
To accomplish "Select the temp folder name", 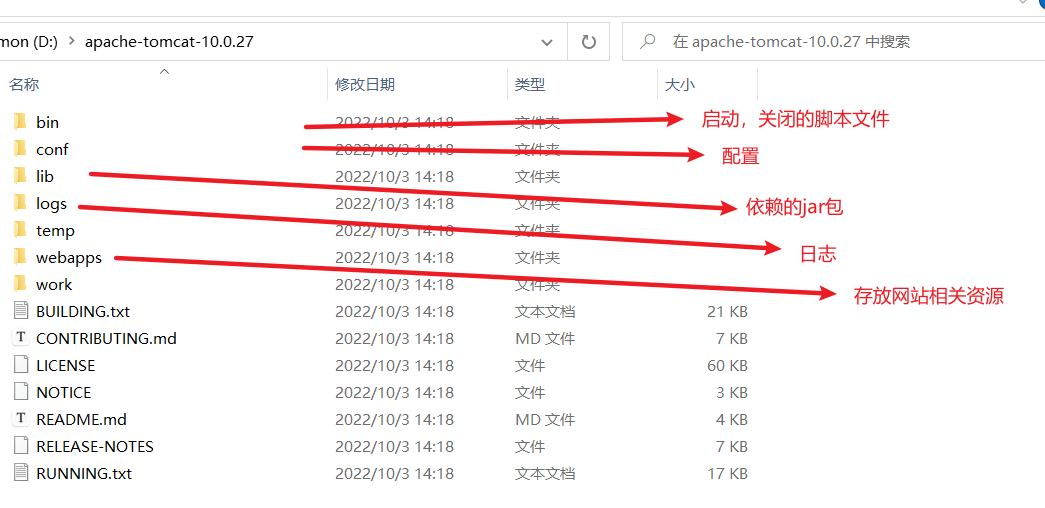I will tap(55, 231).
